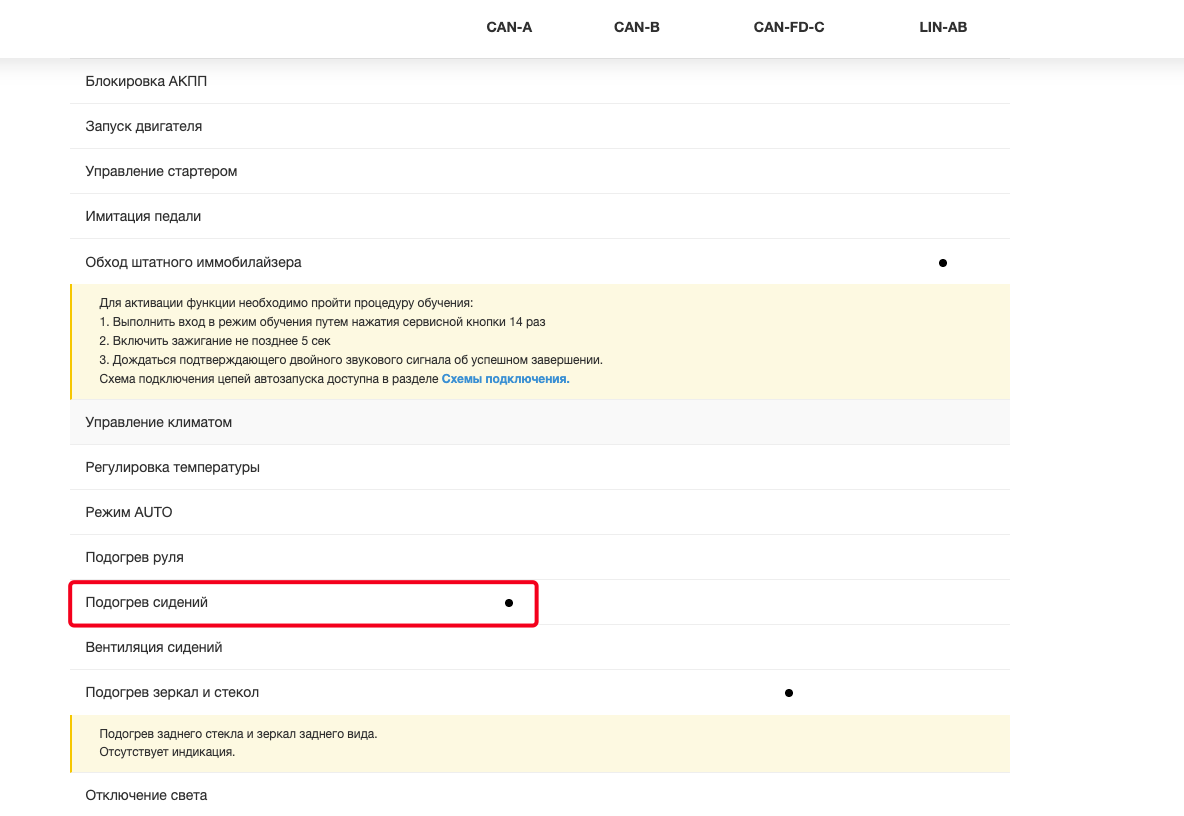Select the Регулировка температуры row label
Viewport: 1184px width, 816px height.
click(x=172, y=467)
